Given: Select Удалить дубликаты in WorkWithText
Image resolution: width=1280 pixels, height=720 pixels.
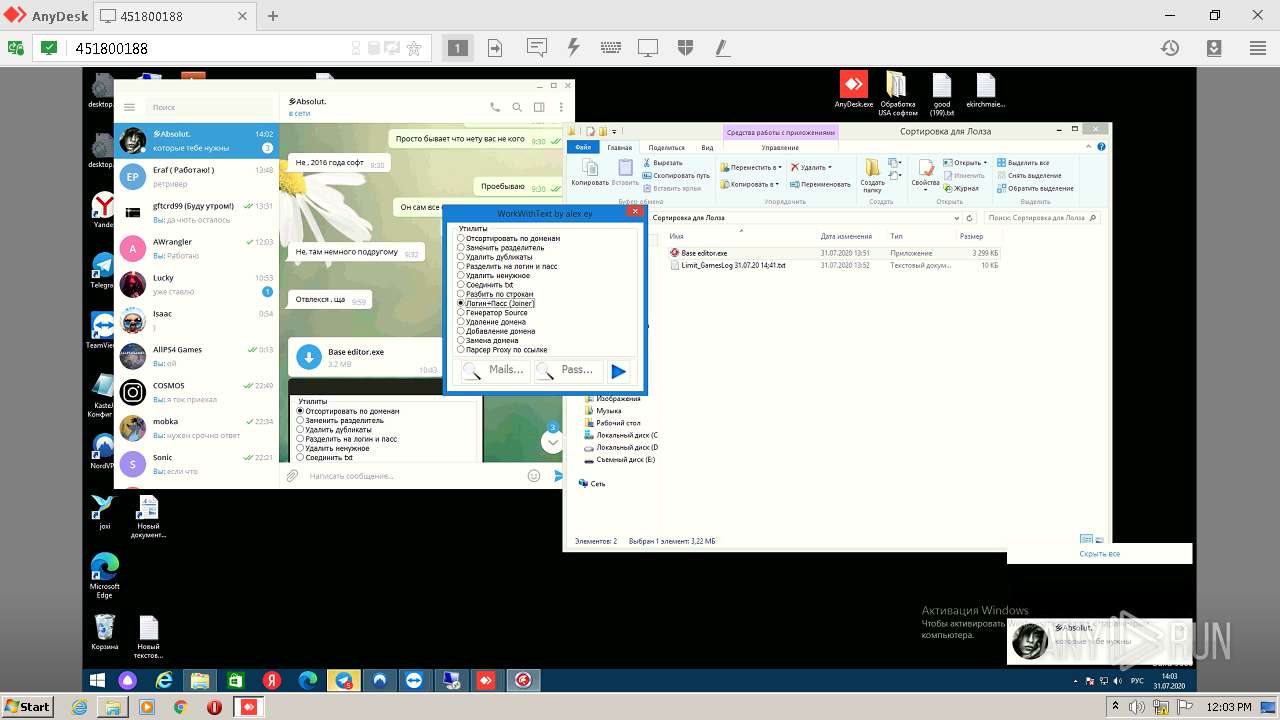Looking at the screenshot, I should 495,257.
